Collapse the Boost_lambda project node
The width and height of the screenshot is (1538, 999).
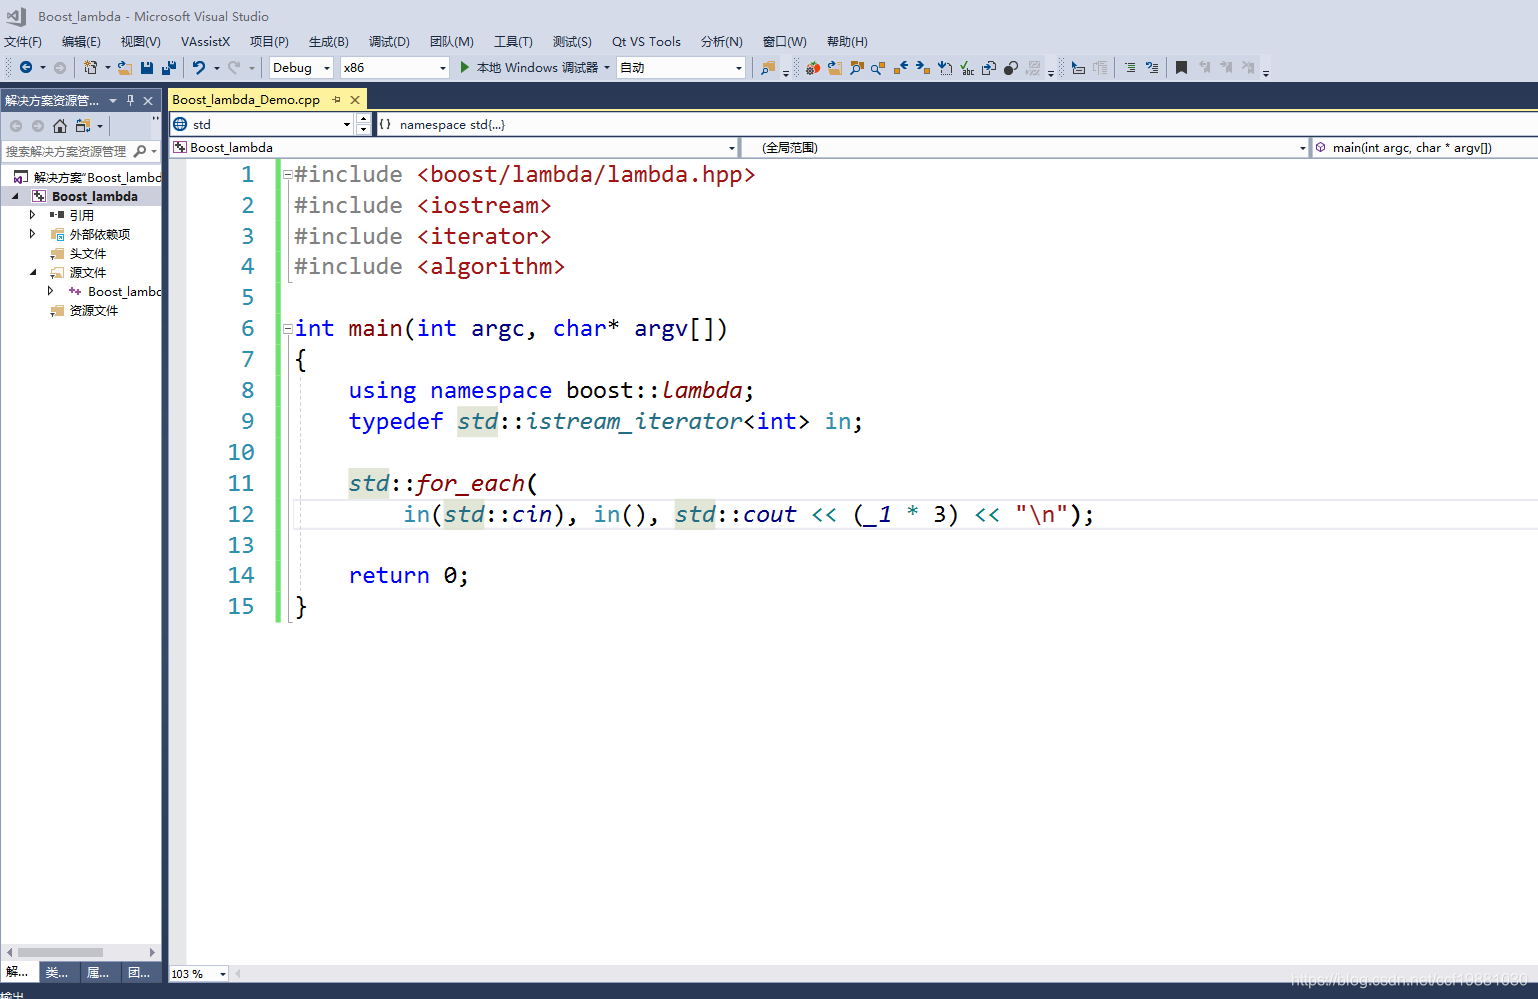pyautogui.click(x=15, y=196)
